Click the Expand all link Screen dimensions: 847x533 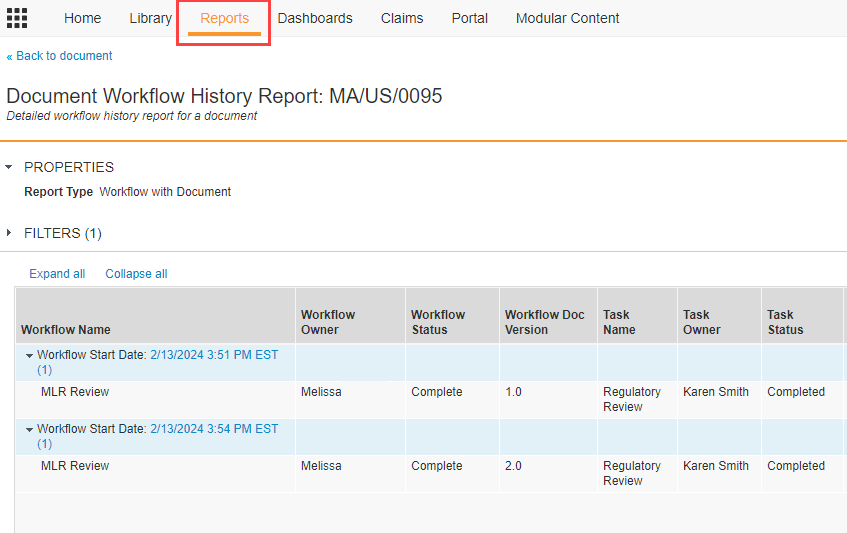pos(57,274)
